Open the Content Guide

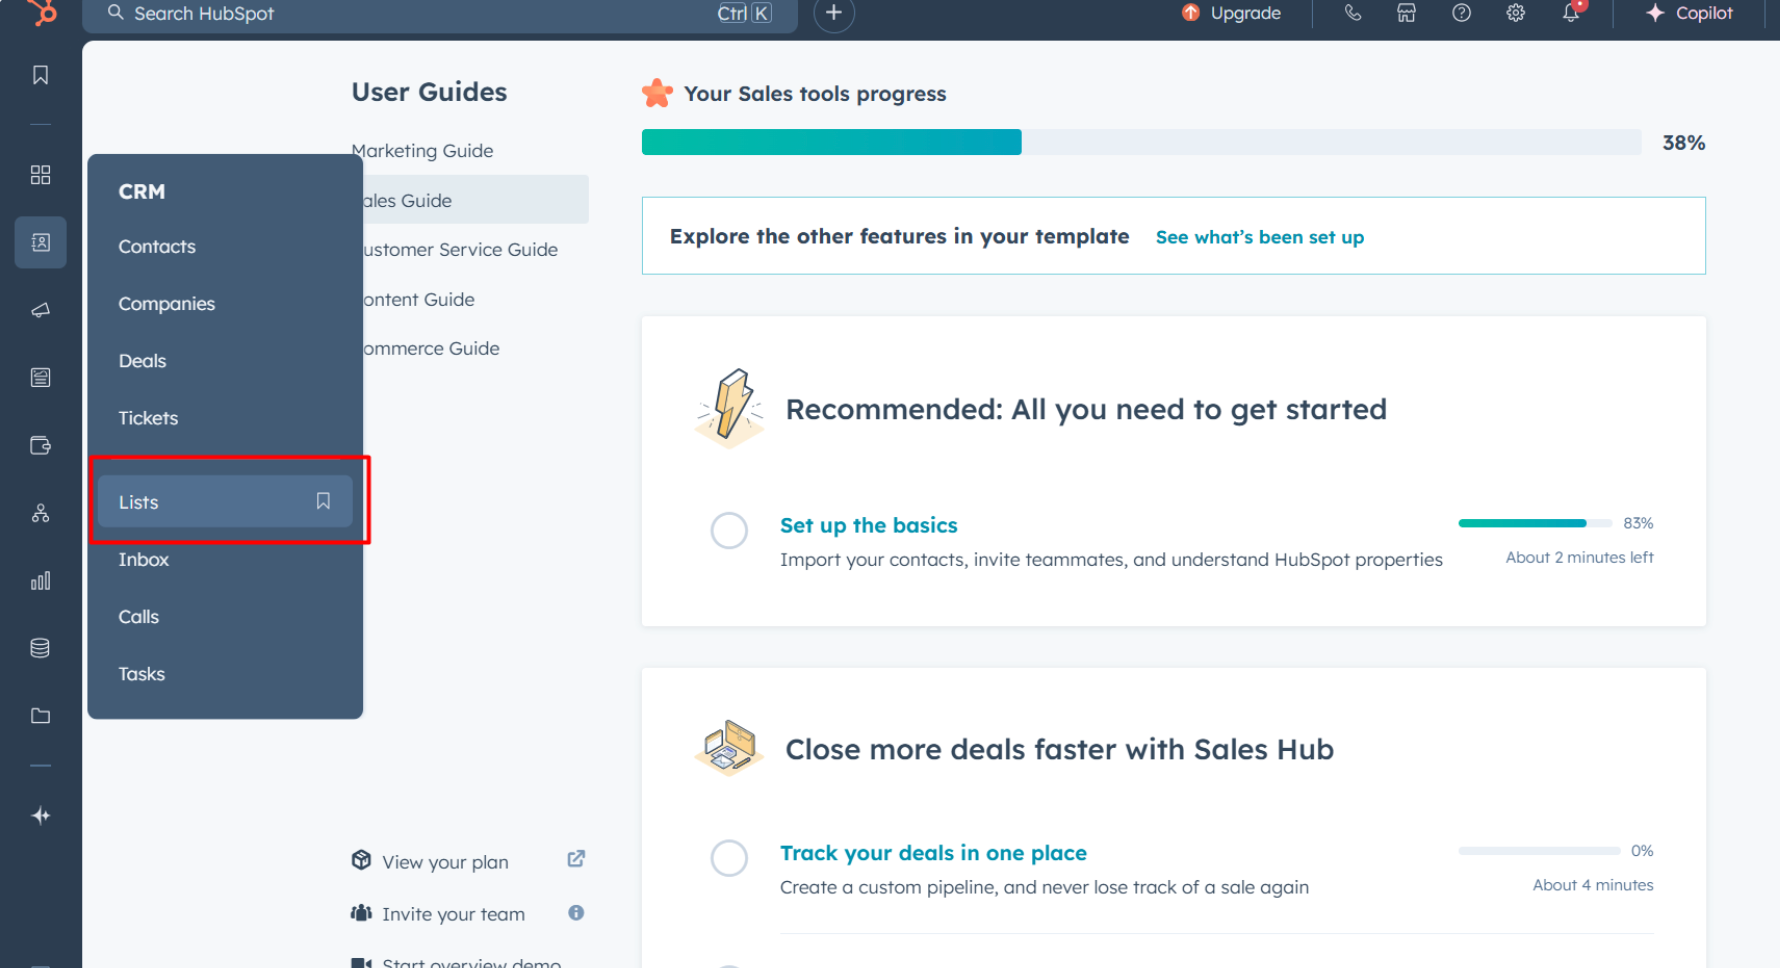[419, 299]
